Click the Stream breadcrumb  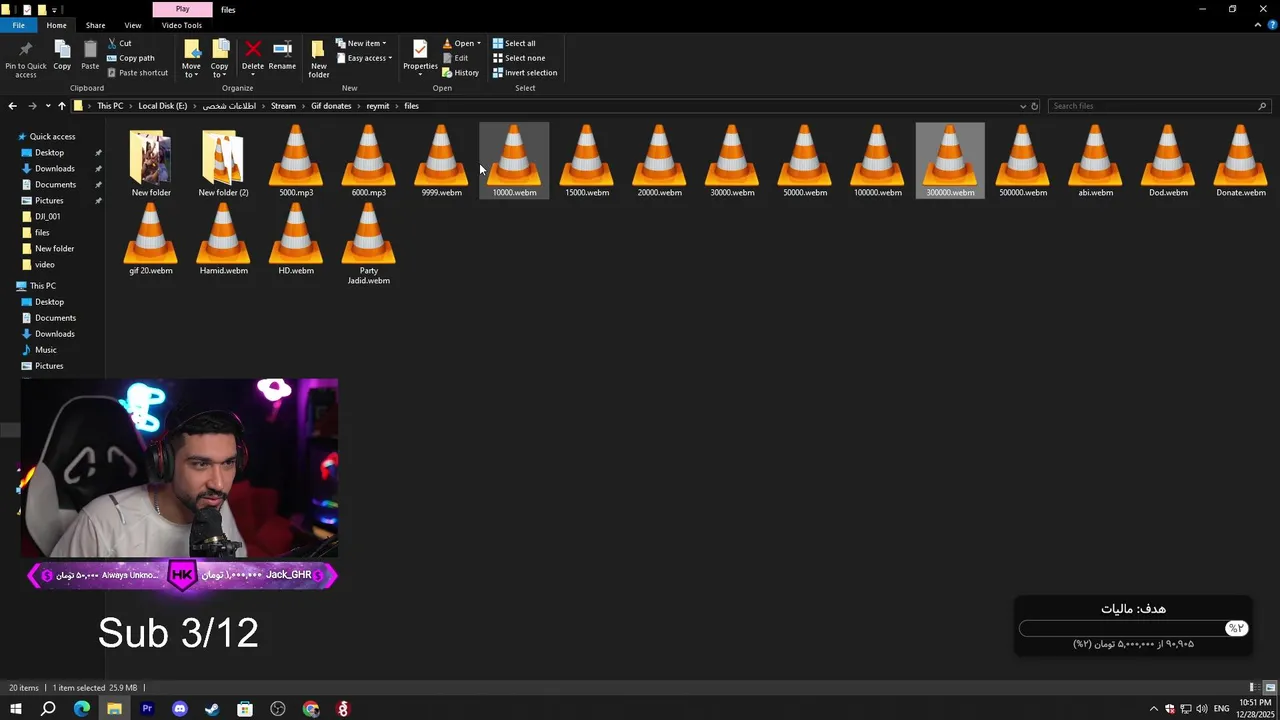pos(283,106)
